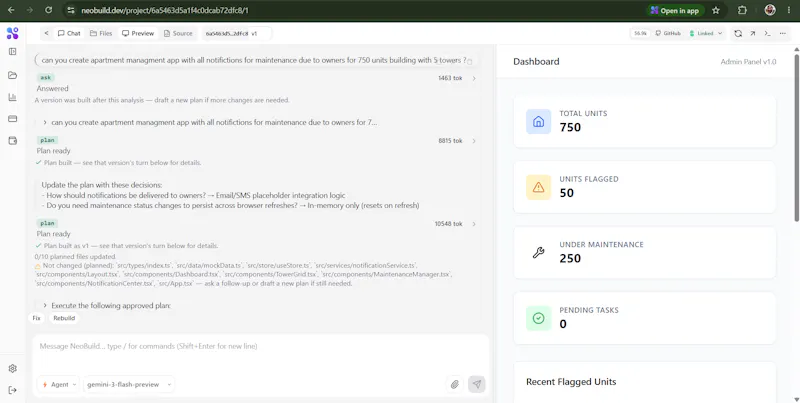Click the Rebuild button
Viewport: 800px width, 403px height.
[64, 318]
